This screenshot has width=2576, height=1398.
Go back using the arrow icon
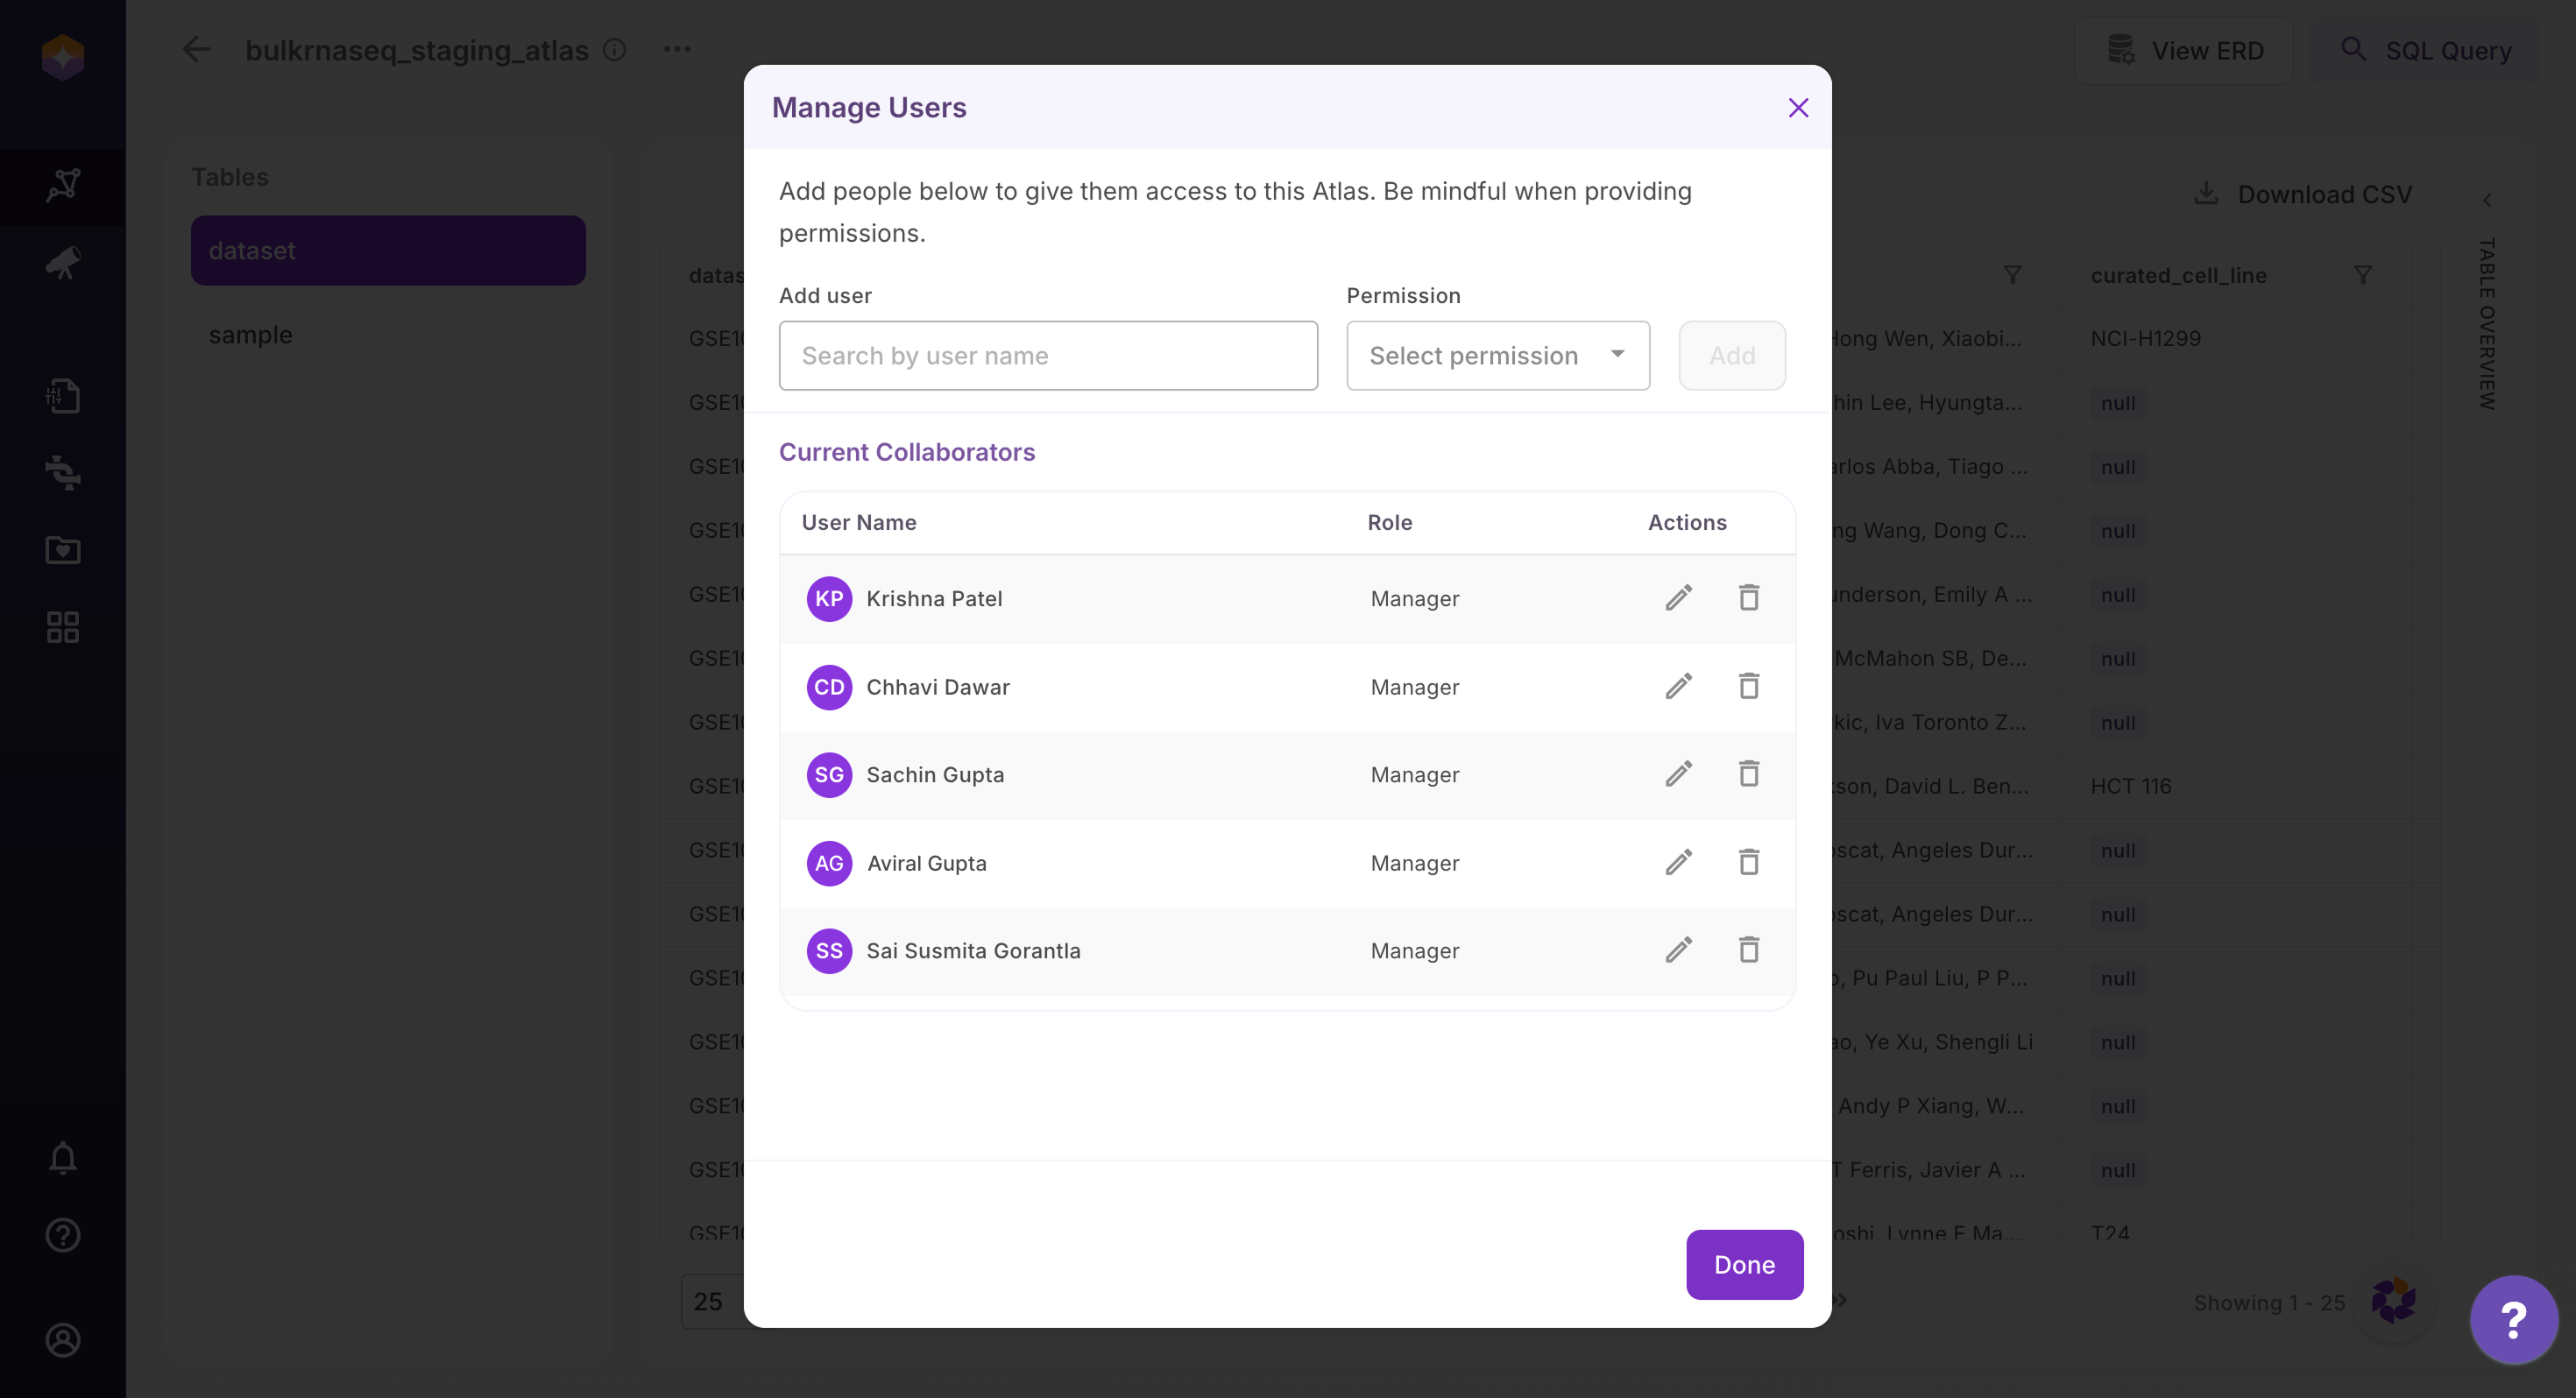pyautogui.click(x=196, y=50)
